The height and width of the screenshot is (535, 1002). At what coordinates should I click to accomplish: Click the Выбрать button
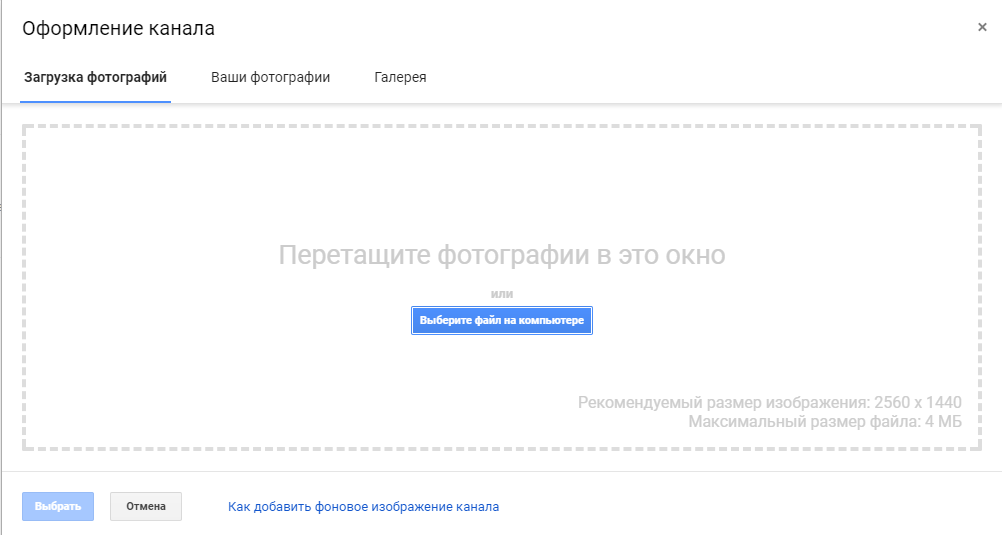click(x=58, y=506)
